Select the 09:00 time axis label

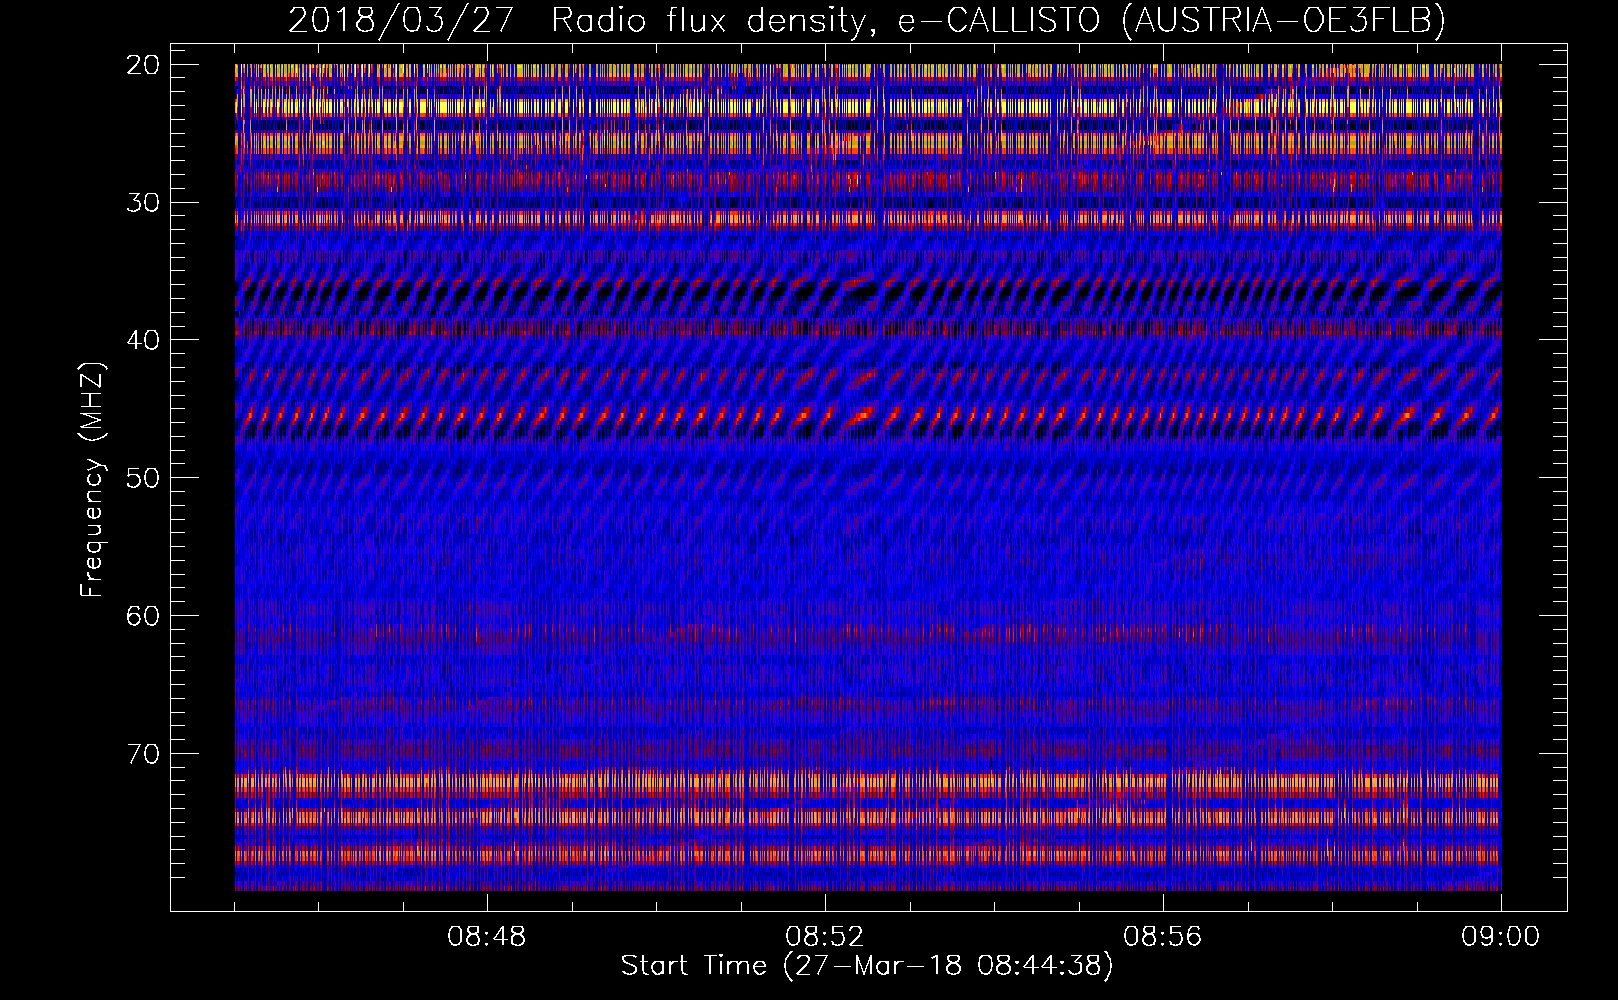1501,937
